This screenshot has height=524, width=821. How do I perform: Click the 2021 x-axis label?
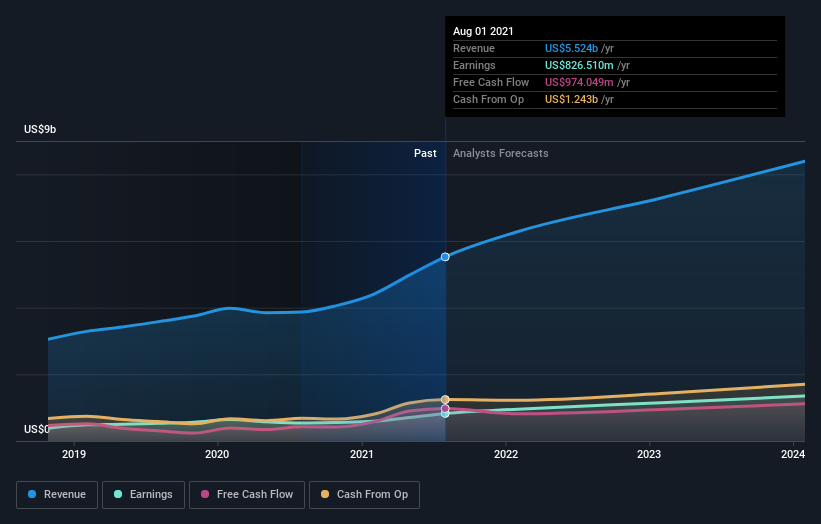[x=361, y=454]
